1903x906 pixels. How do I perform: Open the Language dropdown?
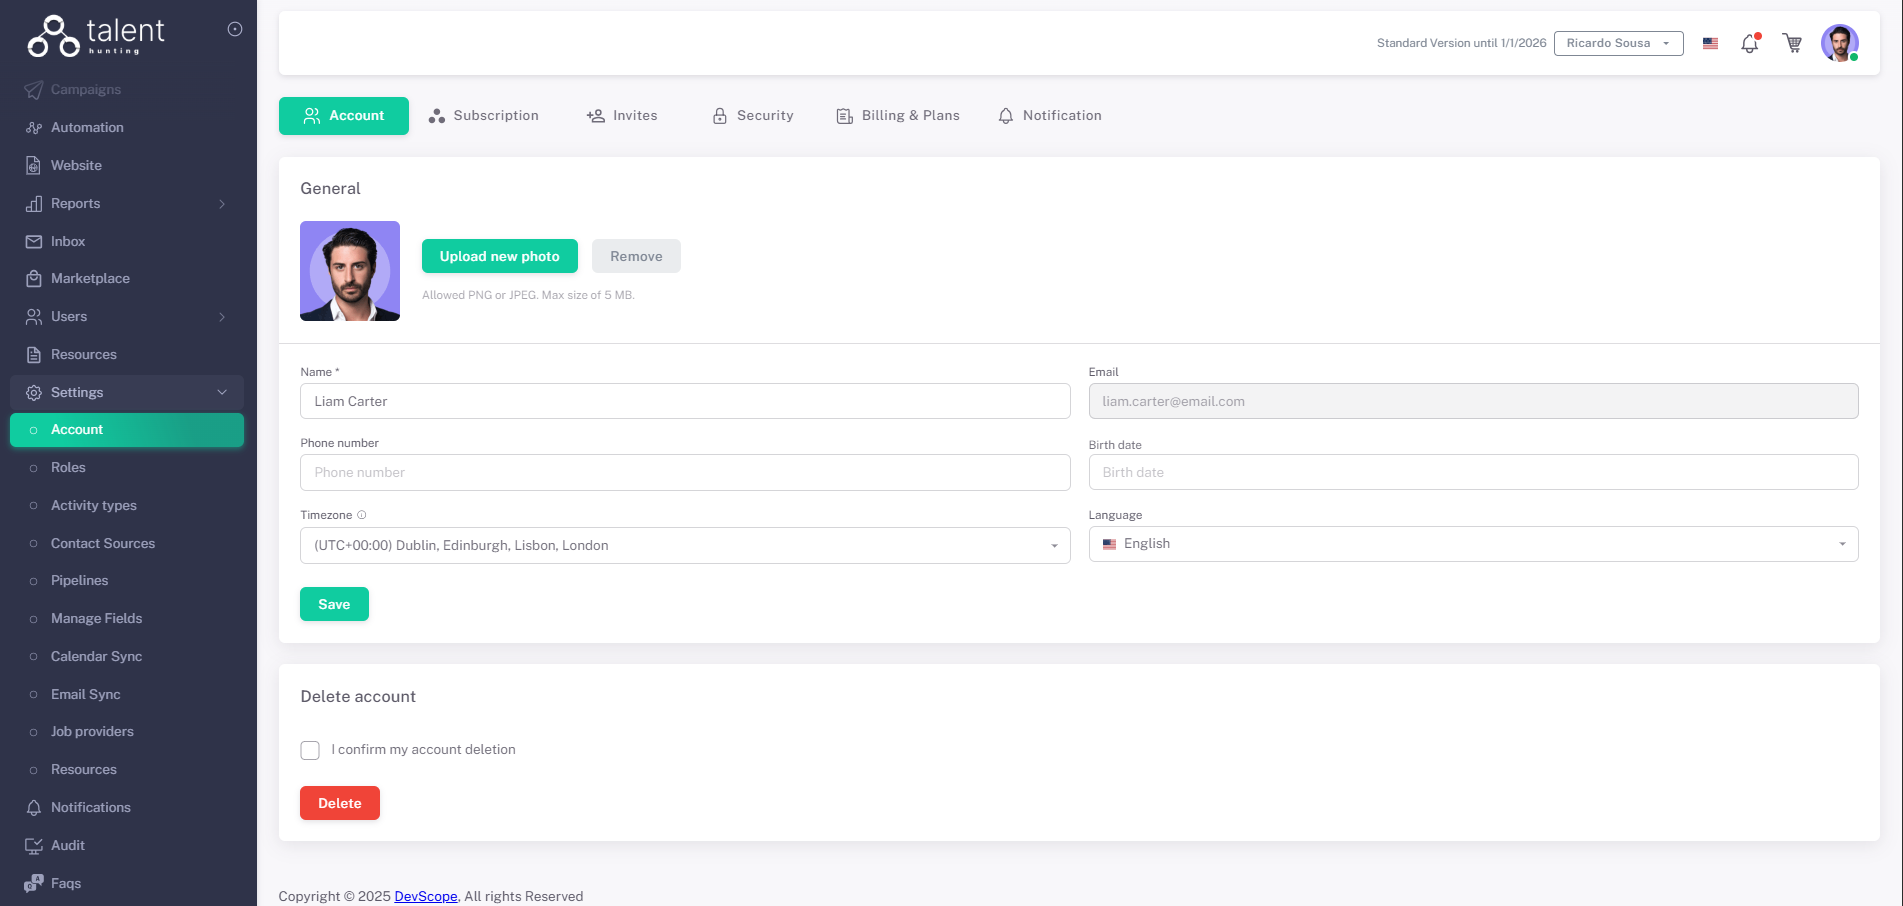[1472, 544]
